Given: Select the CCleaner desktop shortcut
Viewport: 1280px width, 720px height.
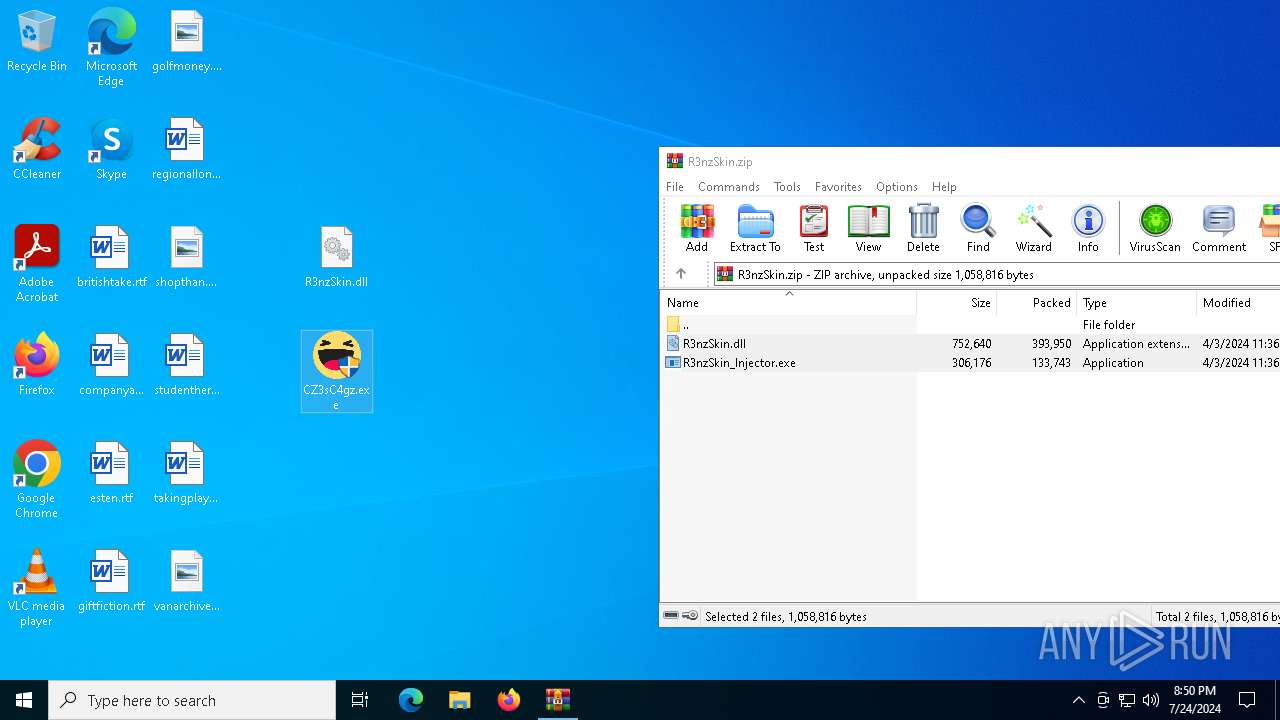Looking at the screenshot, I should (x=37, y=150).
